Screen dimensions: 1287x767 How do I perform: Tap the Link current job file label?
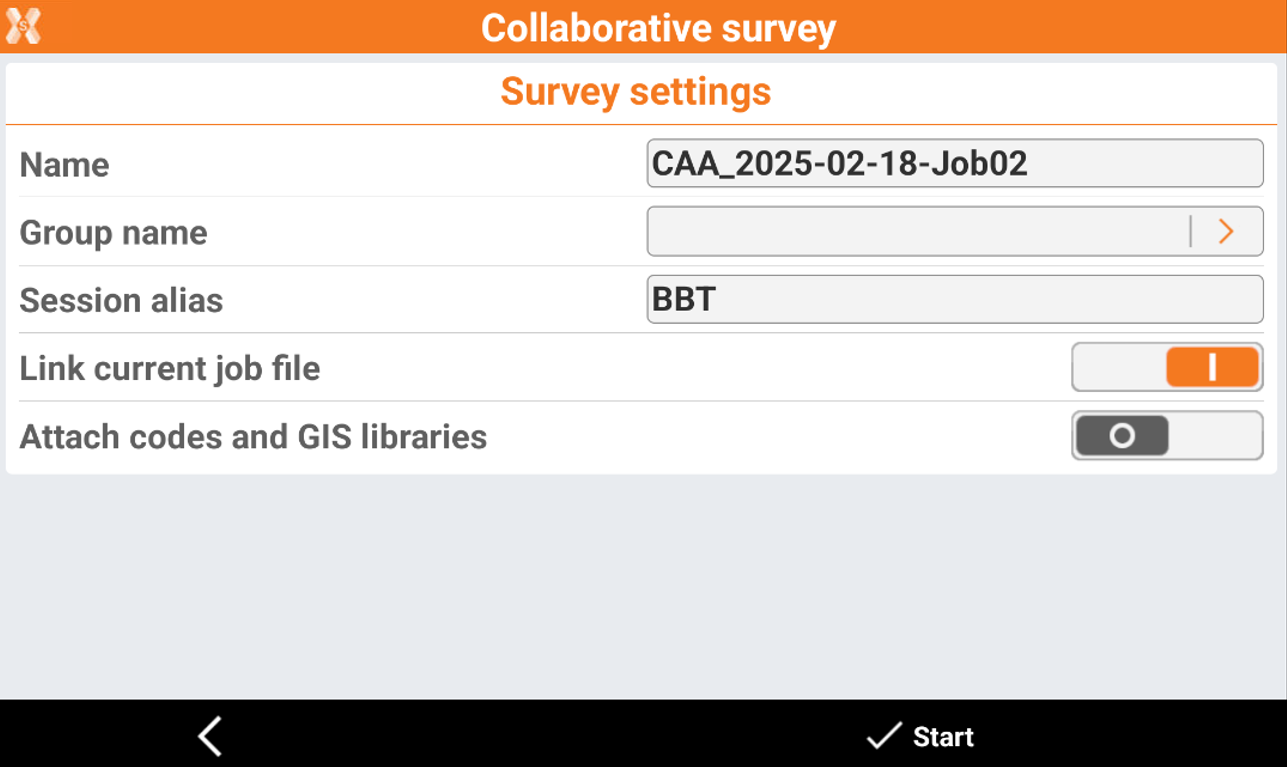[x=170, y=368]
